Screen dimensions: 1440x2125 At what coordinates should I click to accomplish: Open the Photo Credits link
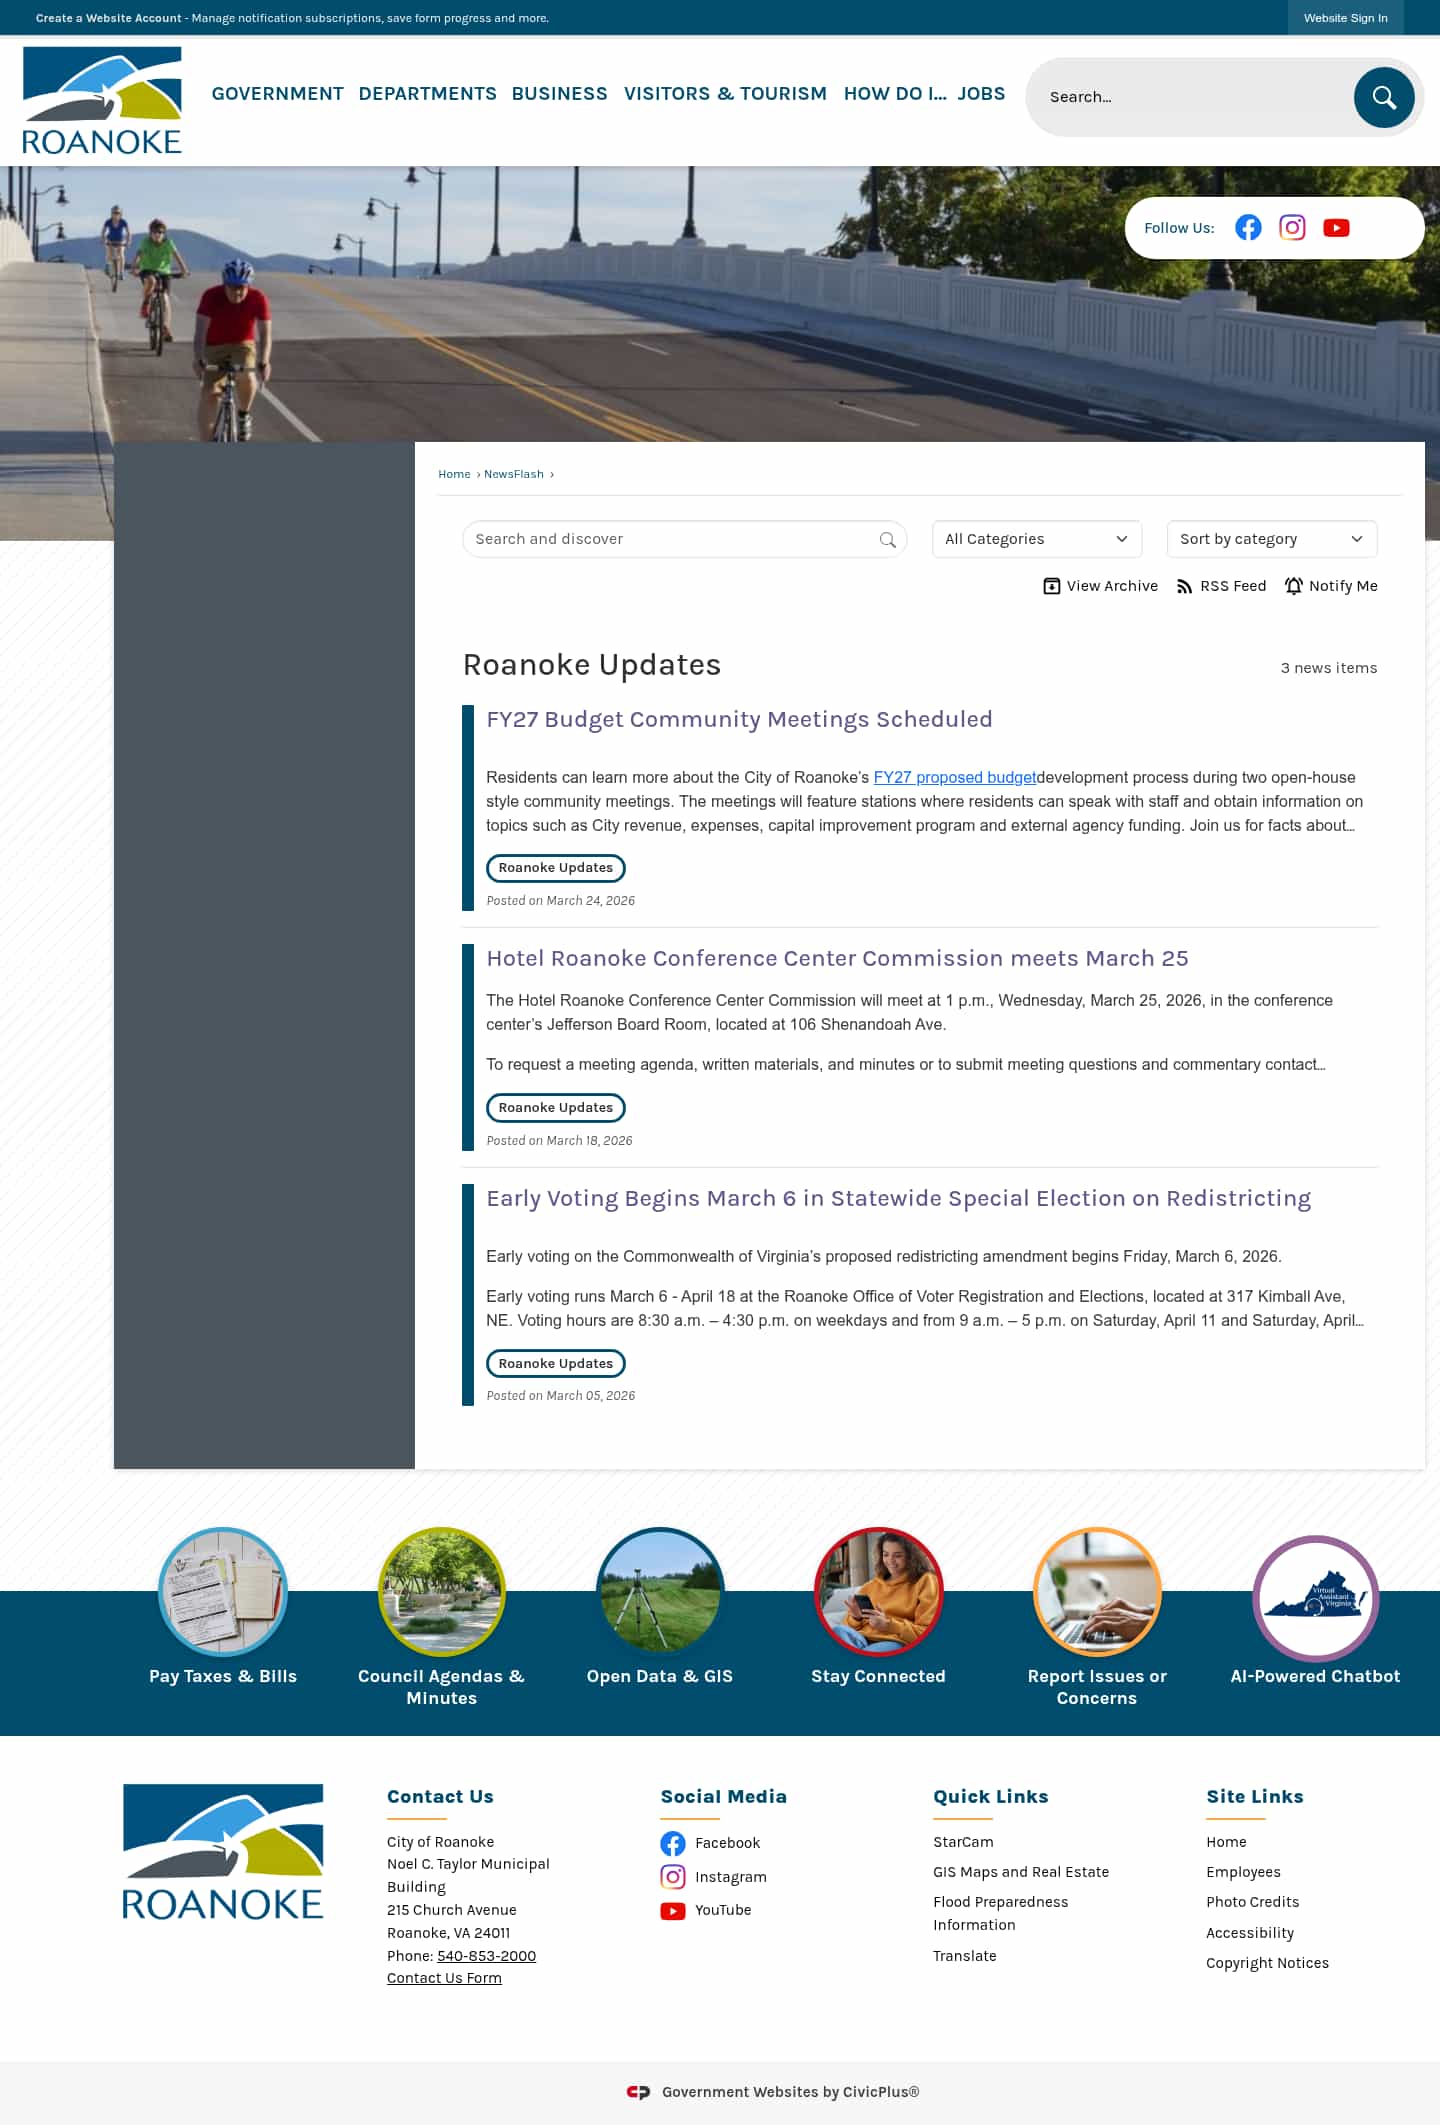tap(1252, 1902)
